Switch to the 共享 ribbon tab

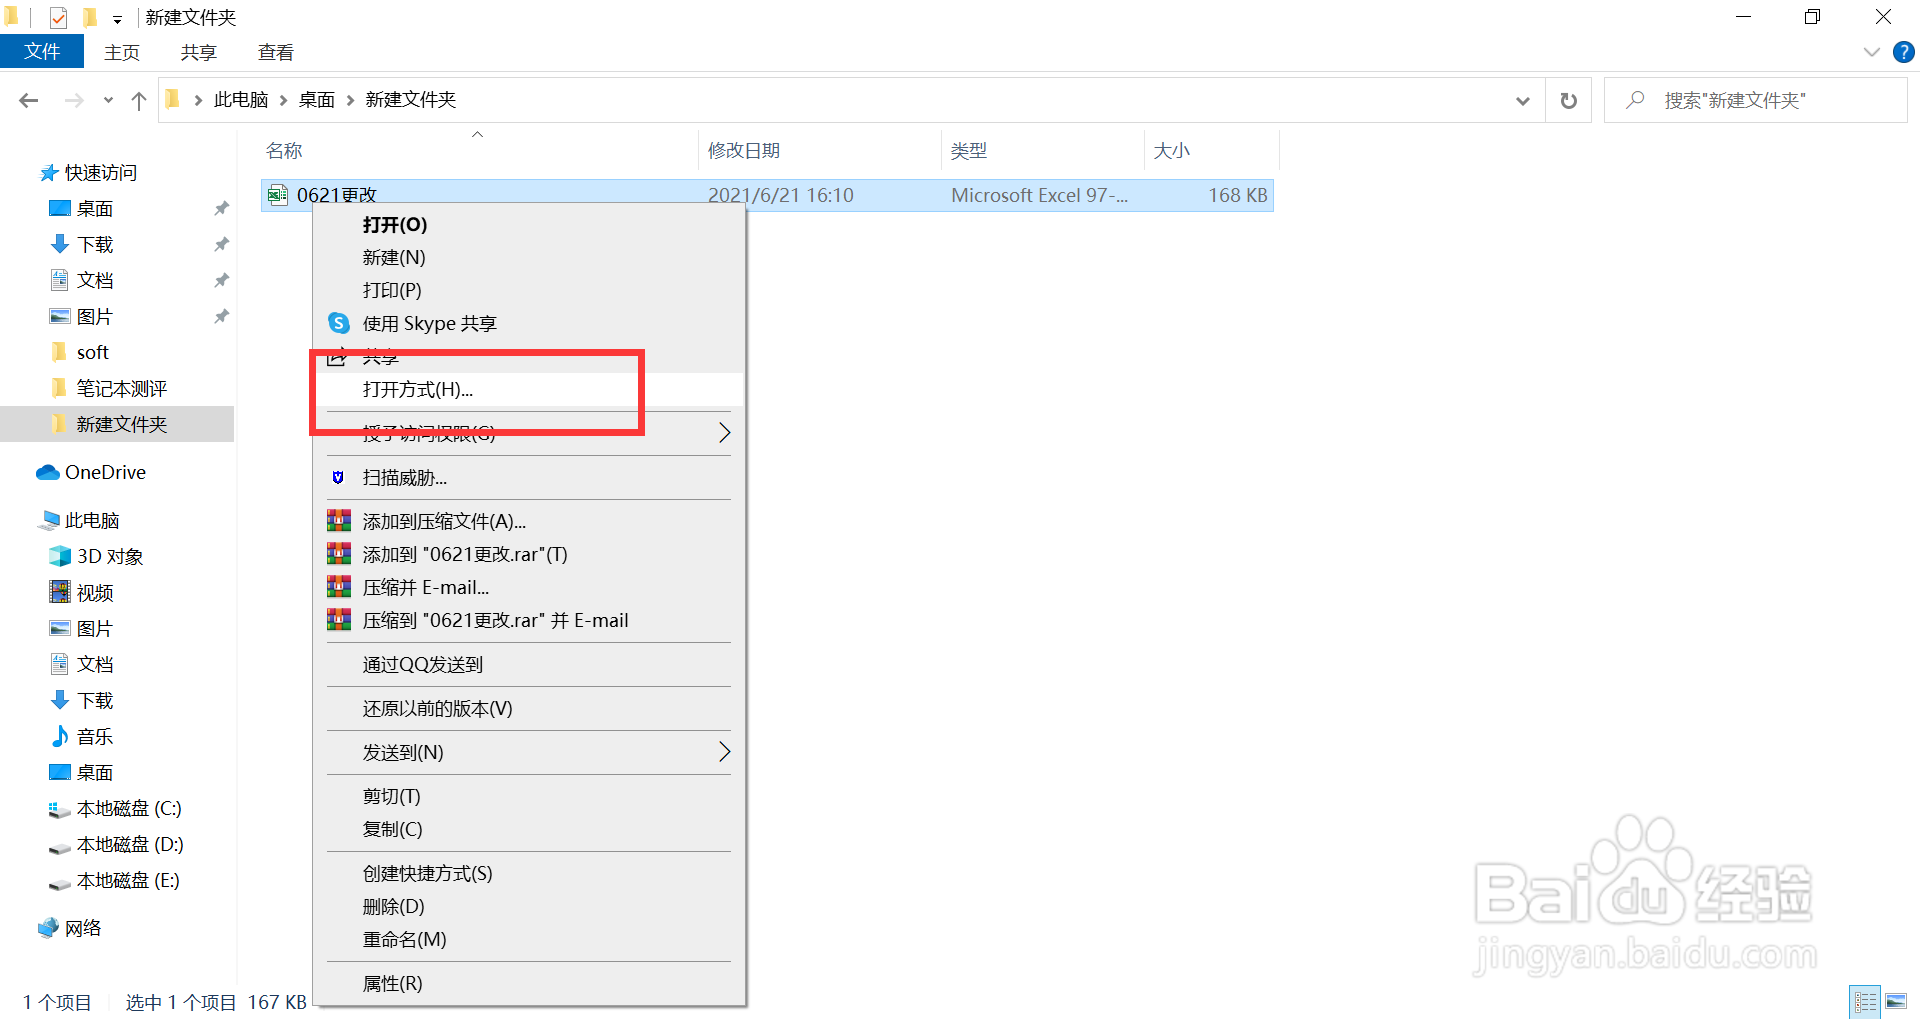(199, 52)
